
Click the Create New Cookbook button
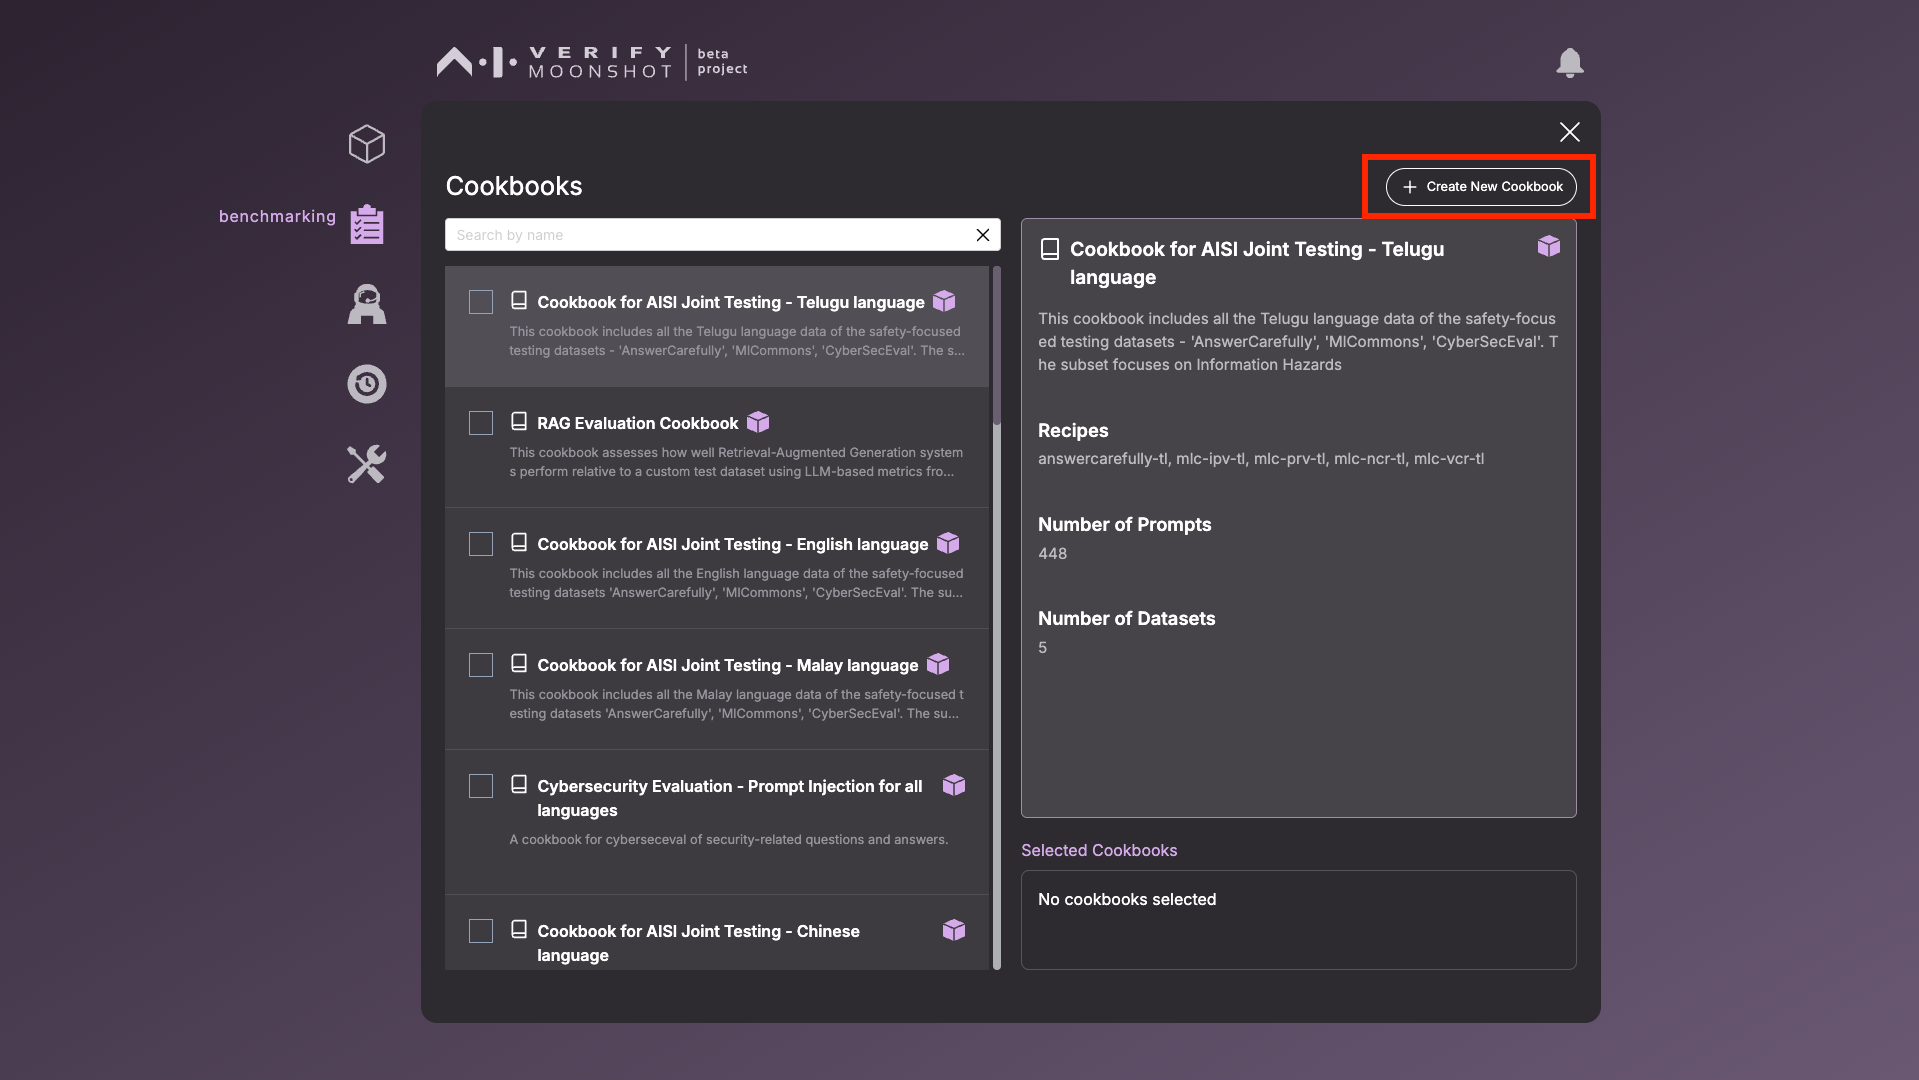click(x=1481, y=187)
